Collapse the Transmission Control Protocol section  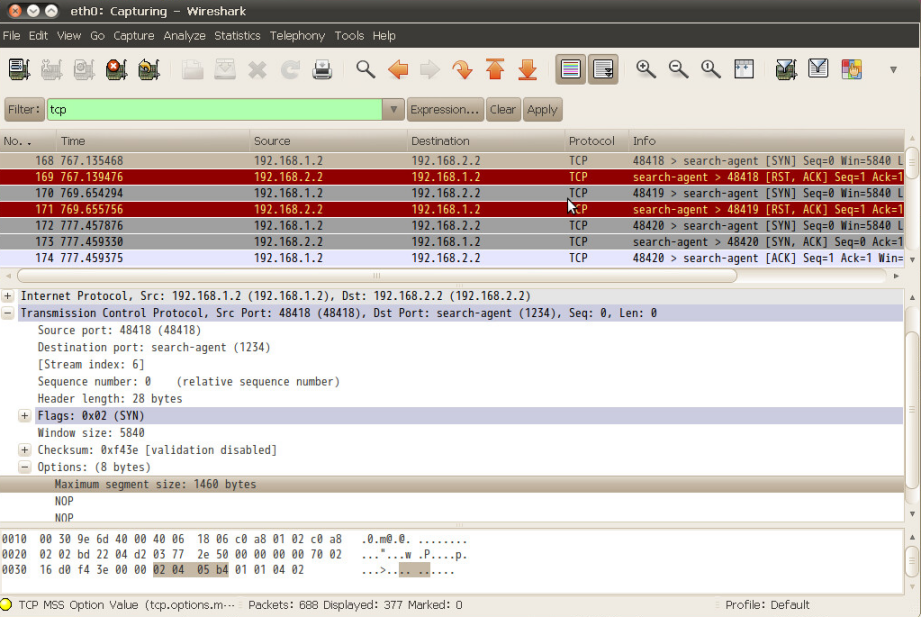click(x=8, y=313)
